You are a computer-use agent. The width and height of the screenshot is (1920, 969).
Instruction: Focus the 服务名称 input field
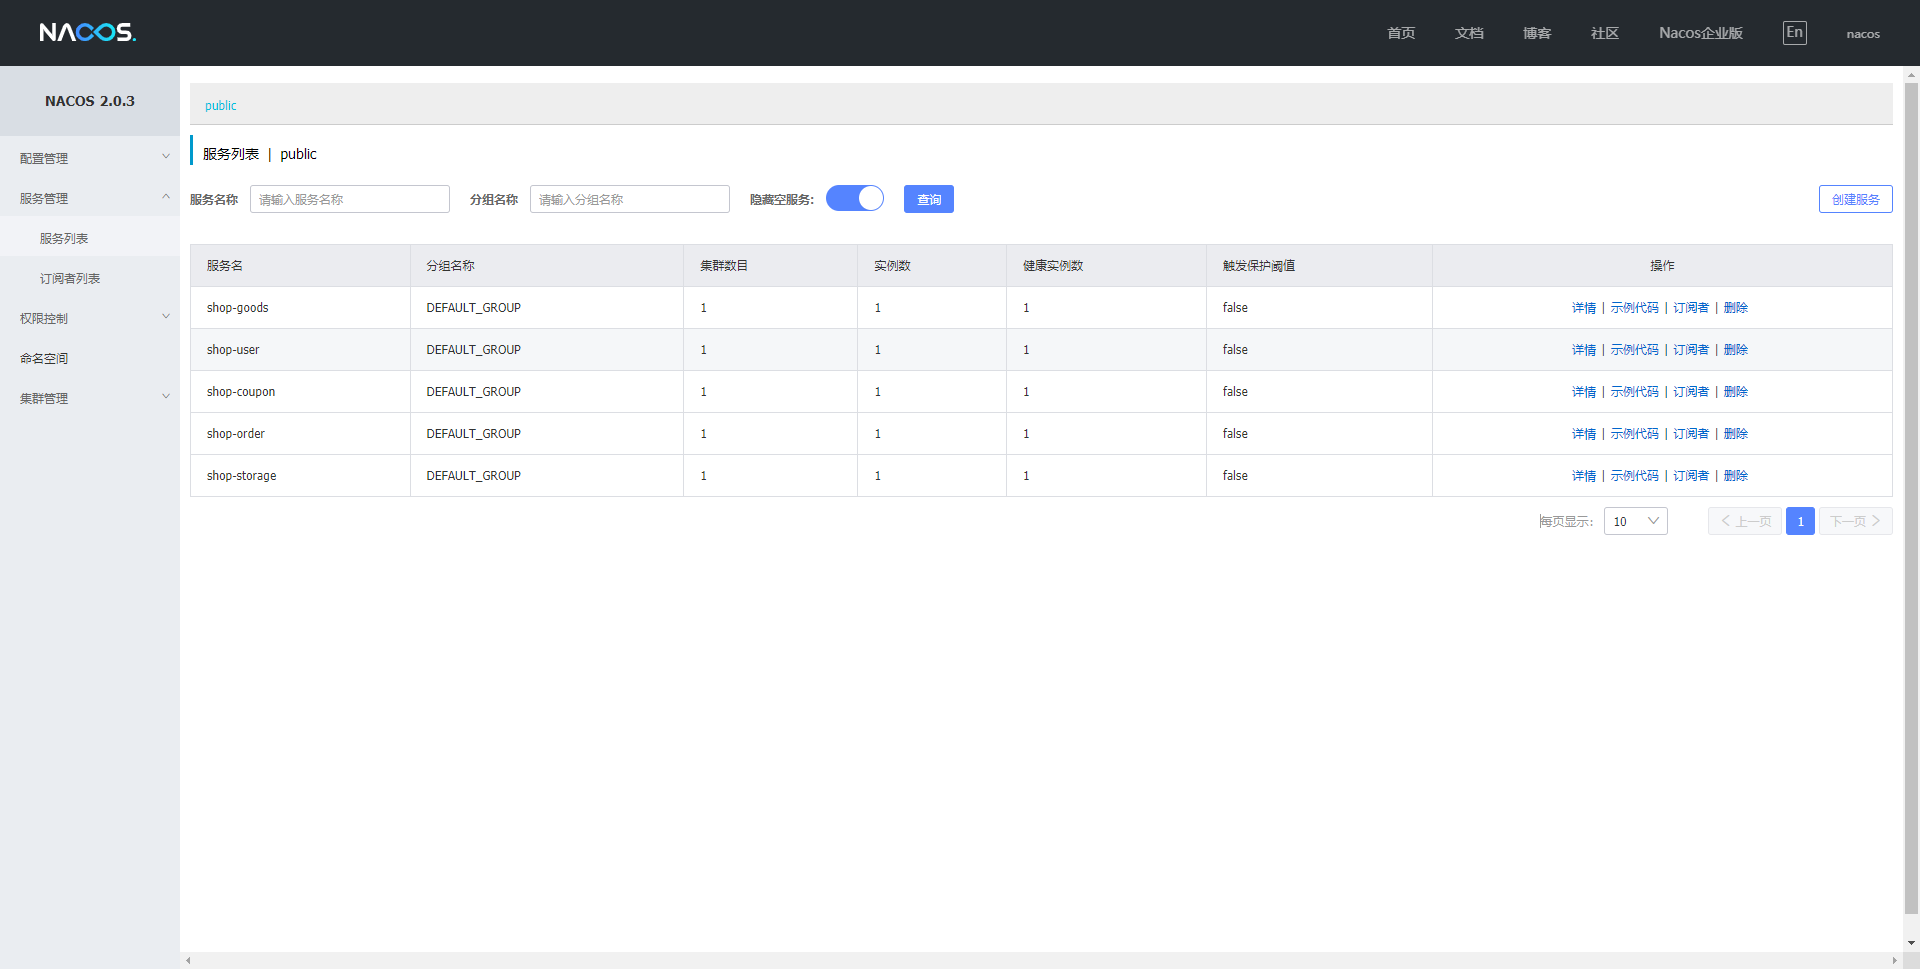350,199
